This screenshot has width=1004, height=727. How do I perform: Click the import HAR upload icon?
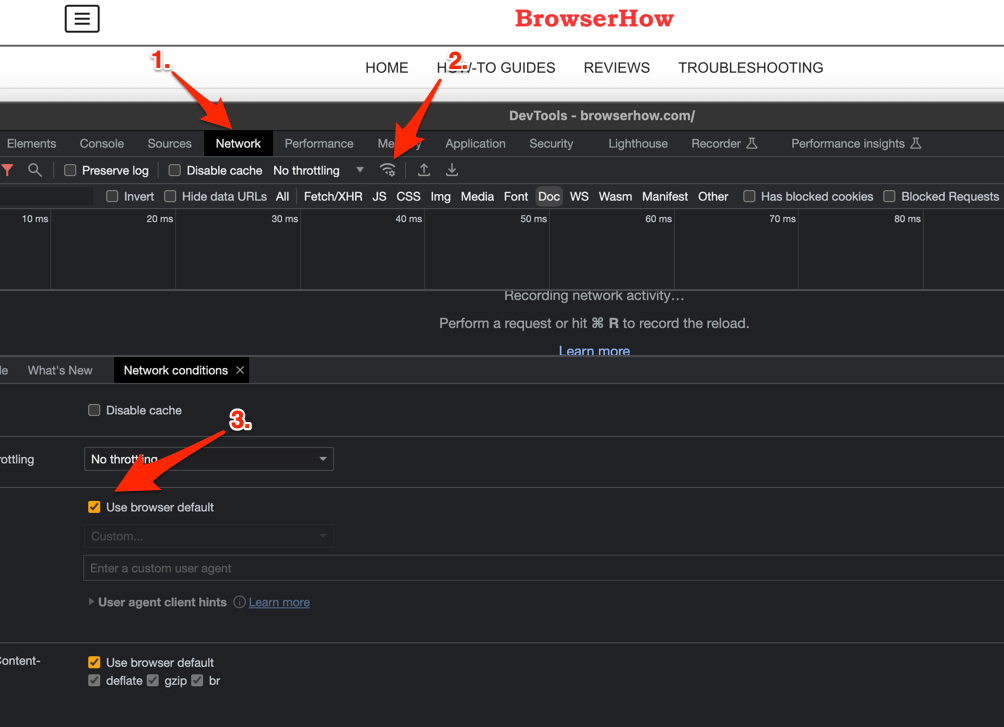pos(424,170)
